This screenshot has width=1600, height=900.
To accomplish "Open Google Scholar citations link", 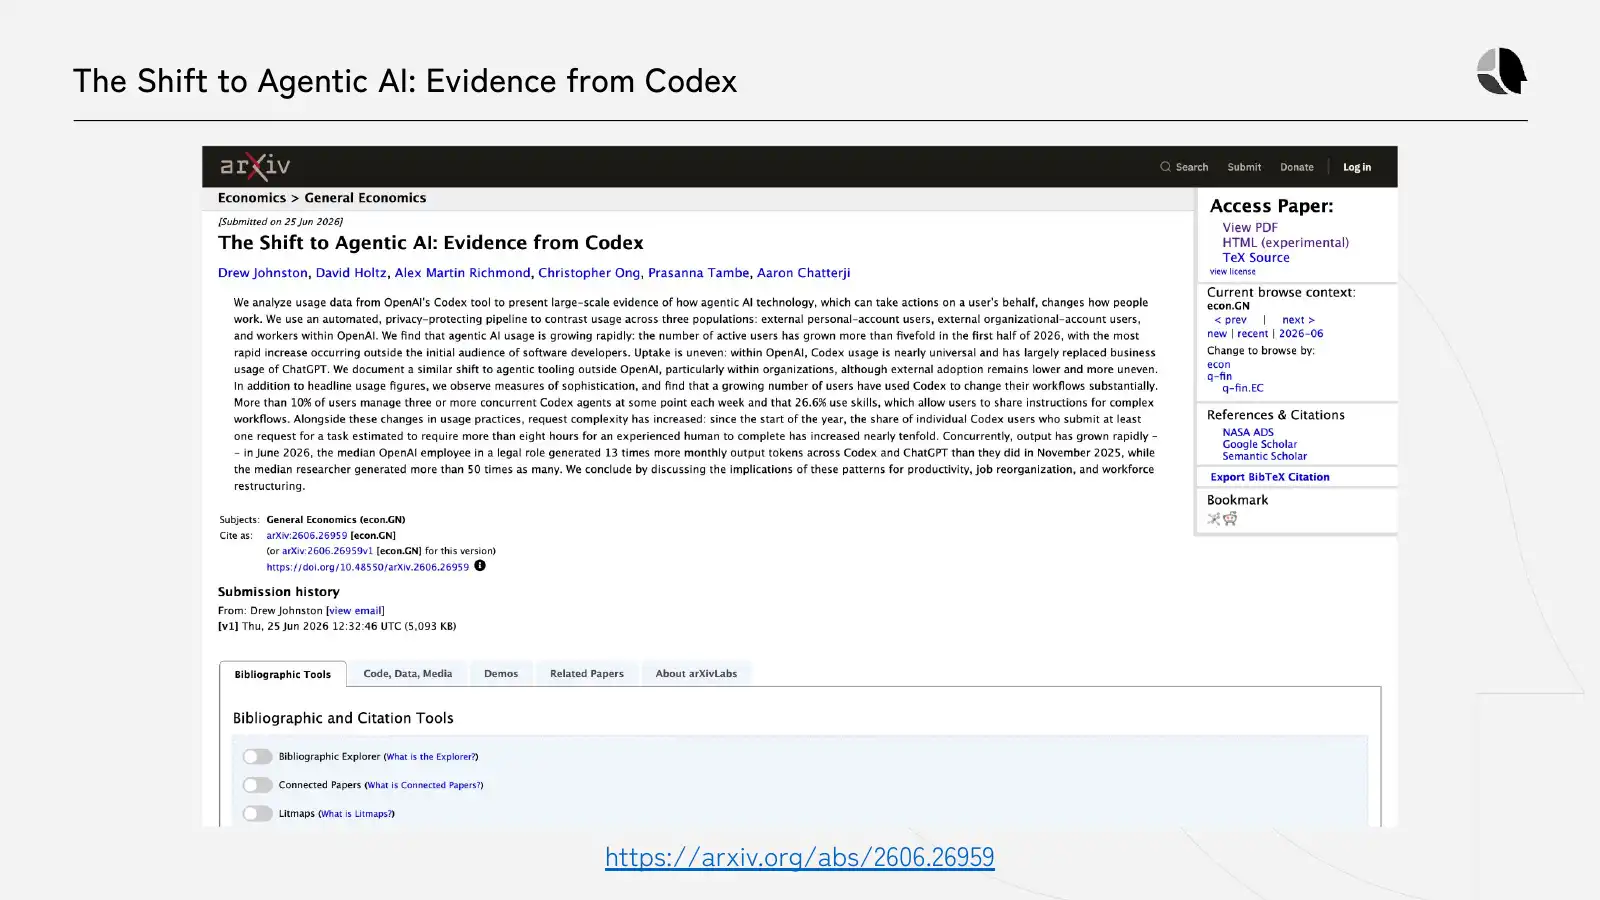I will [1259, 444].
